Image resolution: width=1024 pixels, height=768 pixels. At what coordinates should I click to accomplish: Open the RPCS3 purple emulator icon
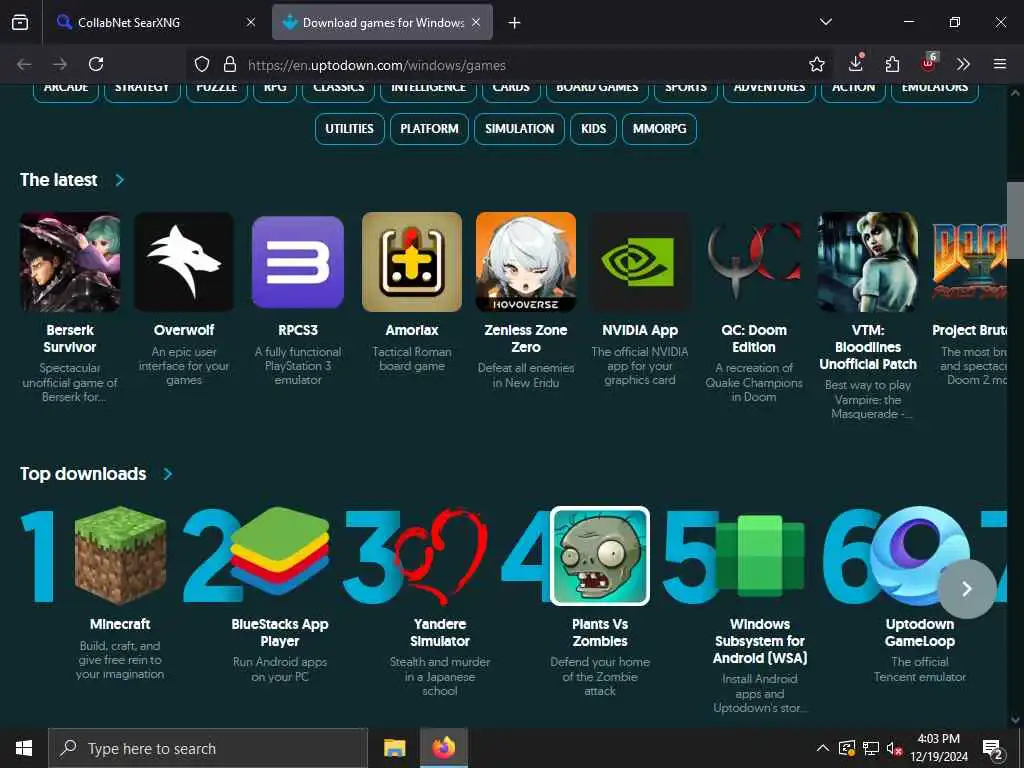(x=298, y=262)
